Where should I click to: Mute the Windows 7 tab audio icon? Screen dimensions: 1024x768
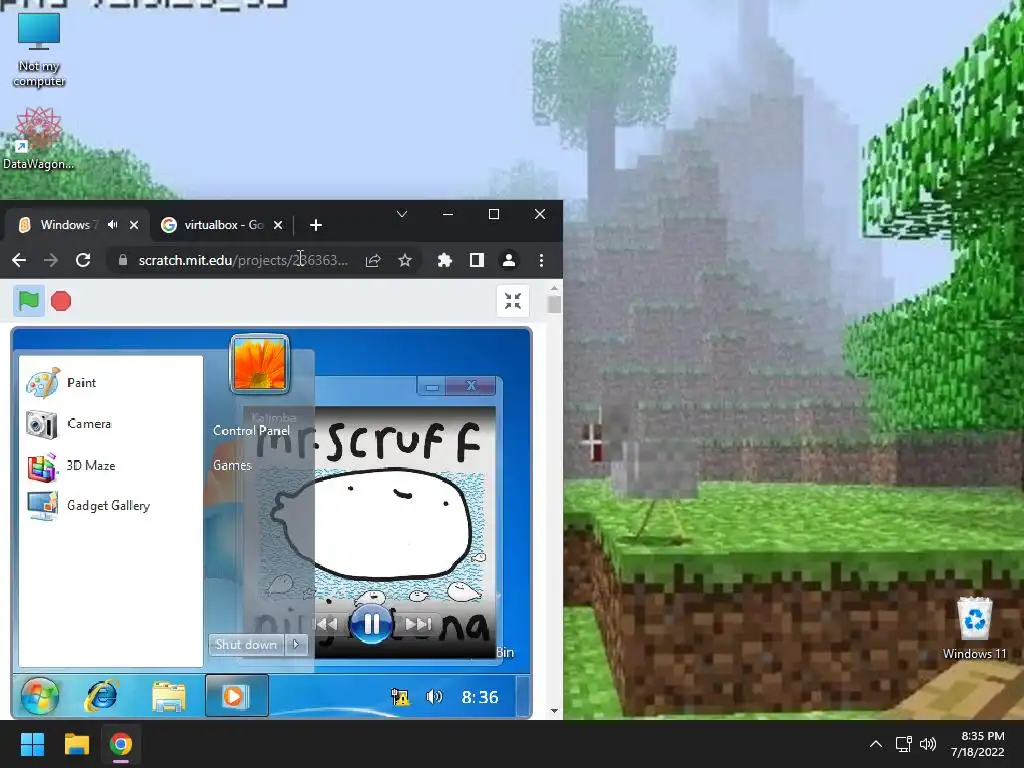[113, 225]
